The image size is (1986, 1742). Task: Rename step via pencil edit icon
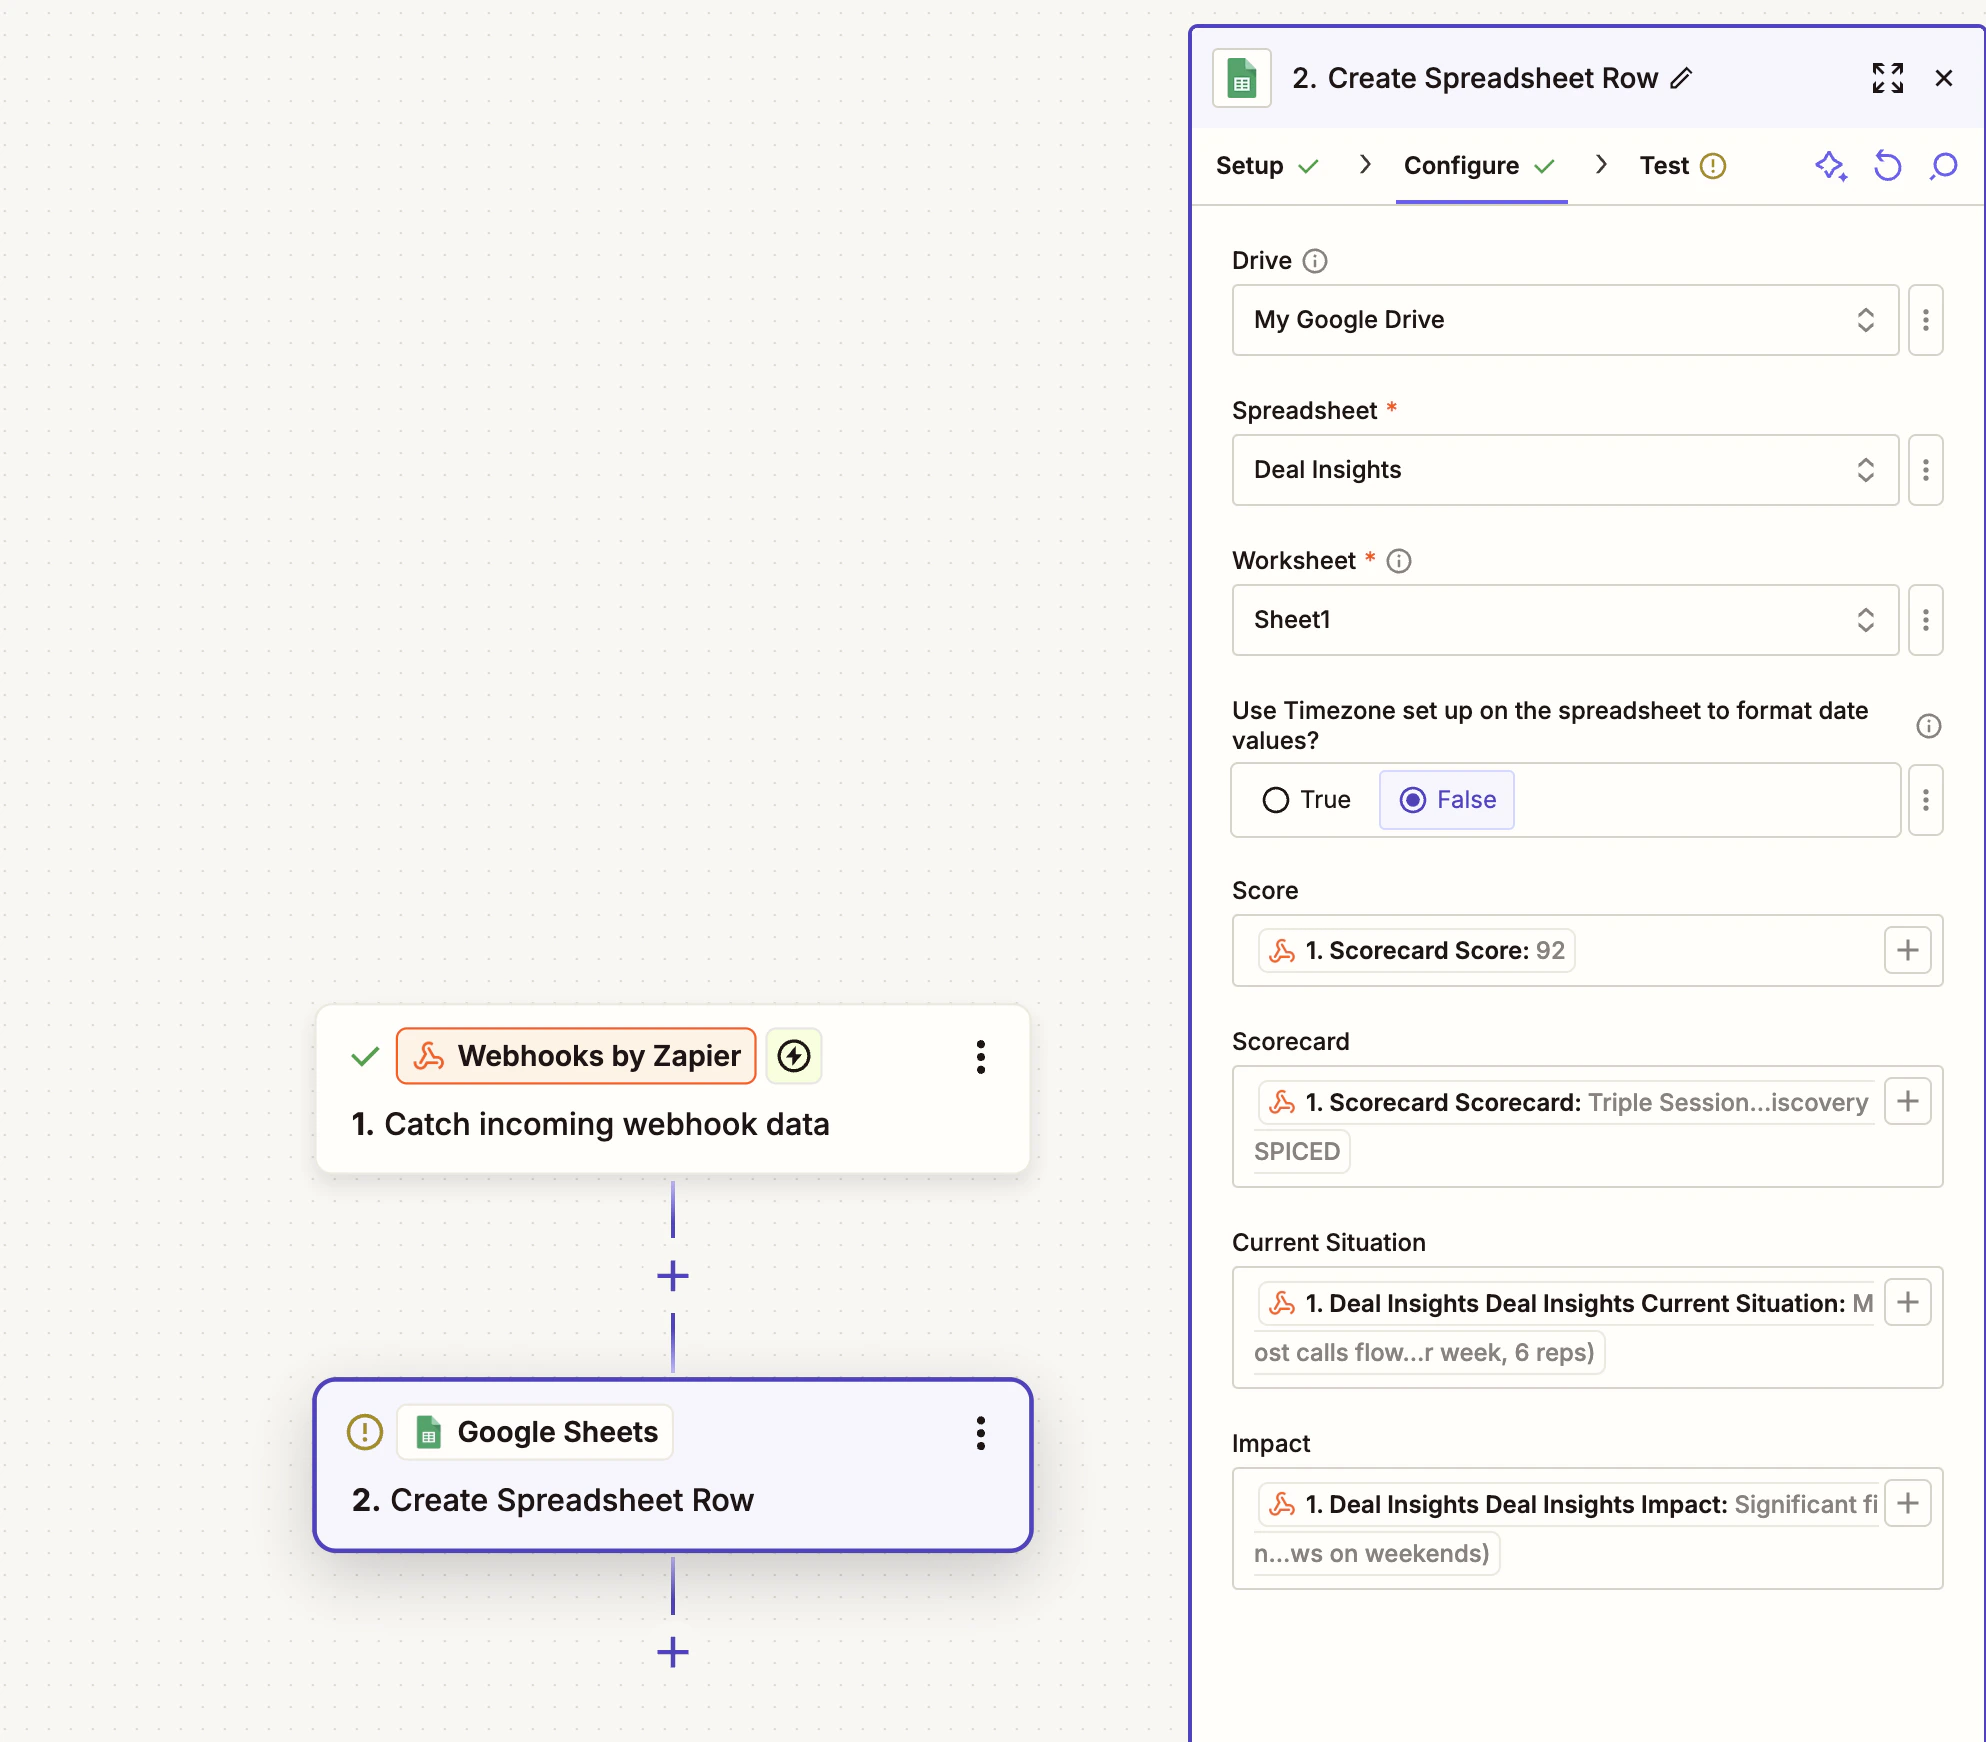1681,78
